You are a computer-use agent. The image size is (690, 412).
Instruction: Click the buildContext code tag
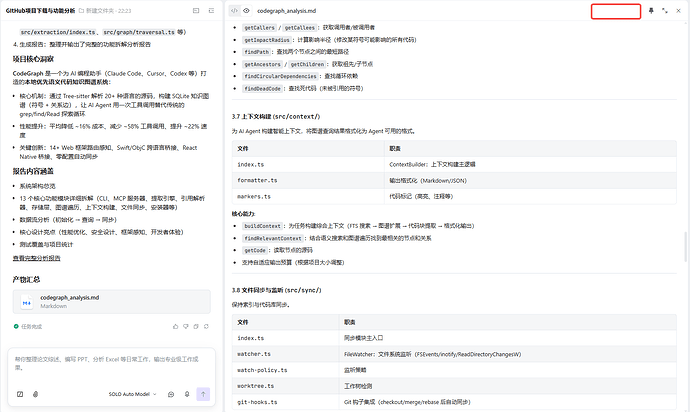tap(262, 226)
